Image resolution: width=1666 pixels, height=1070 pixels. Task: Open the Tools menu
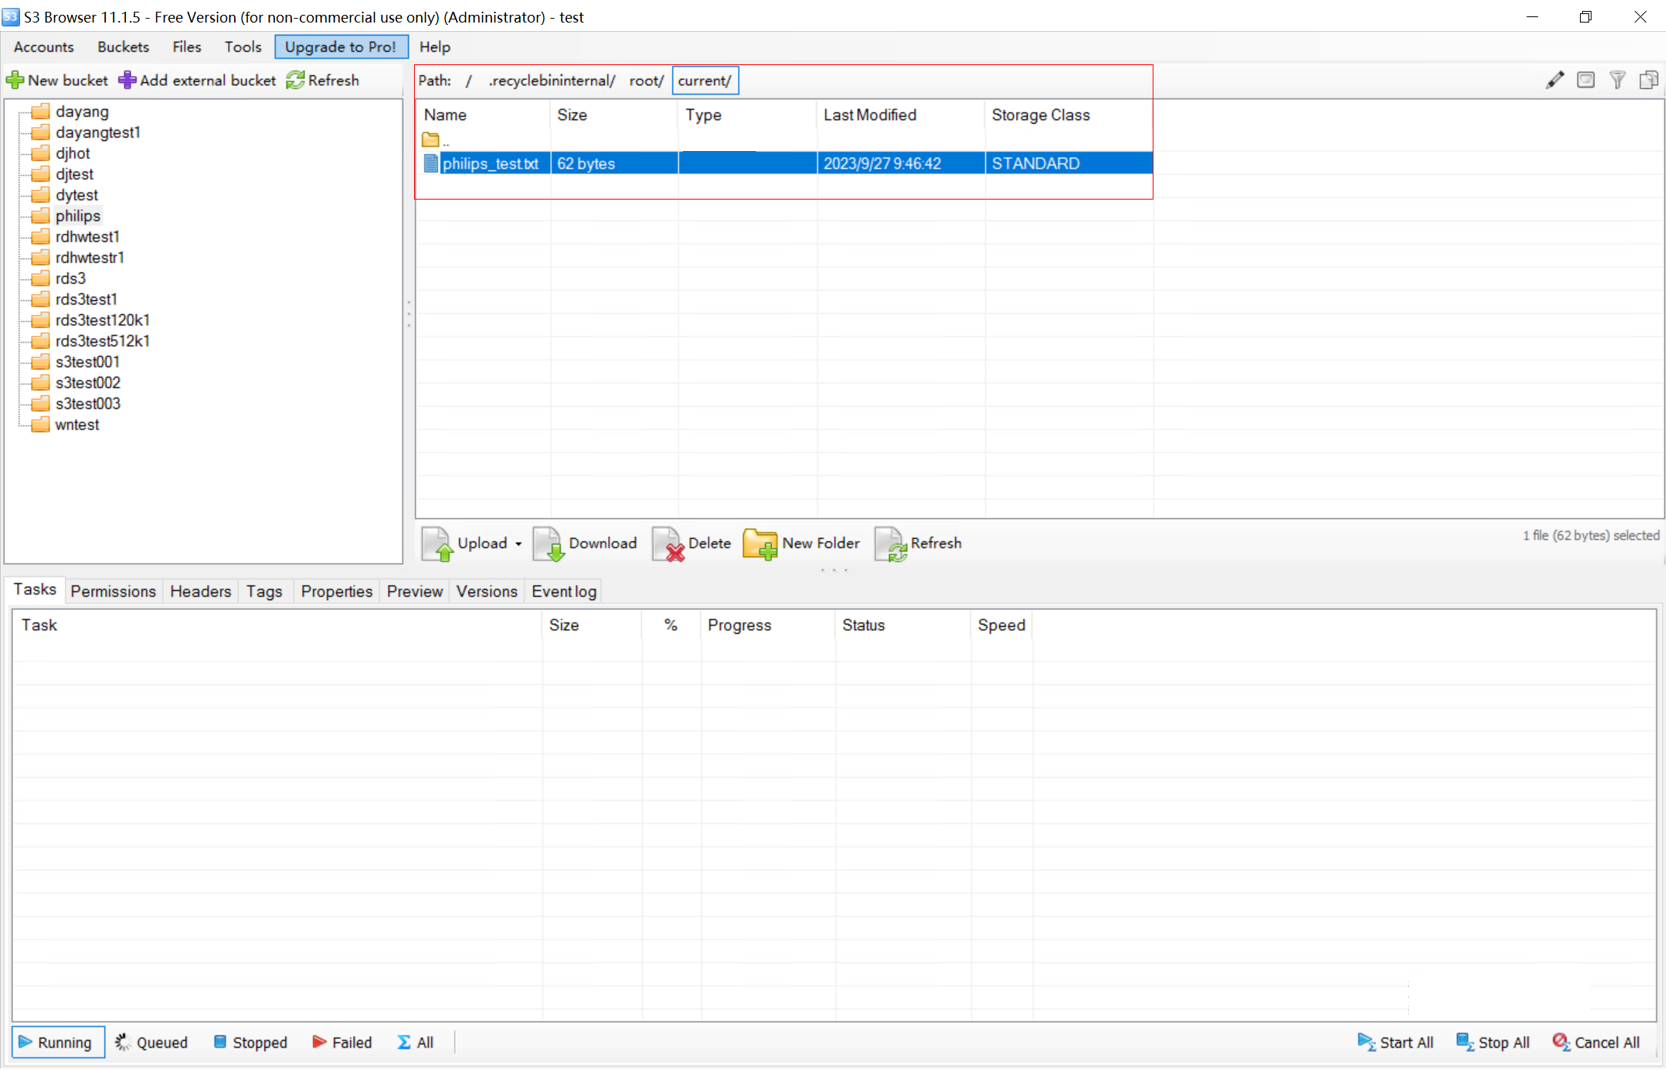click(x=243, y=47)
